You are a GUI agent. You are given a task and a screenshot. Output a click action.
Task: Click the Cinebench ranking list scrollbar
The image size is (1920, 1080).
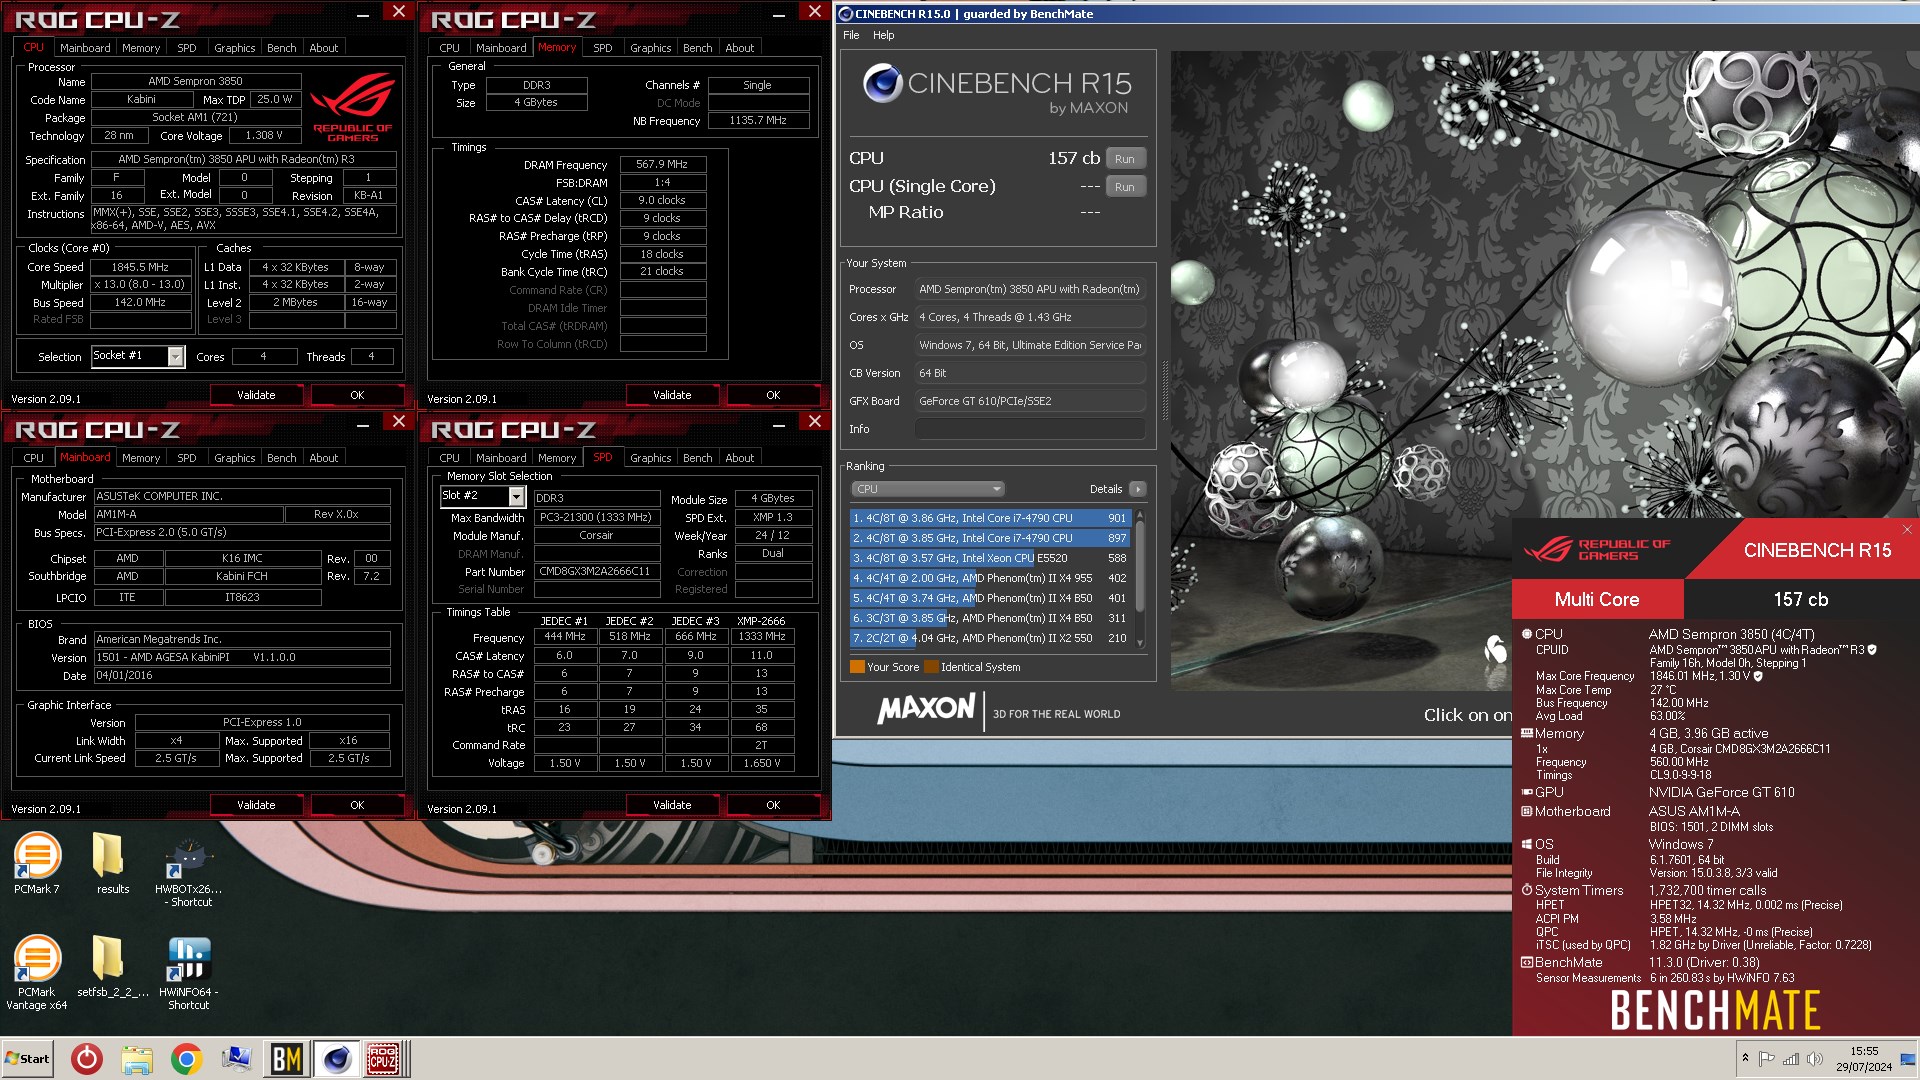click(x=1139, y=578)
